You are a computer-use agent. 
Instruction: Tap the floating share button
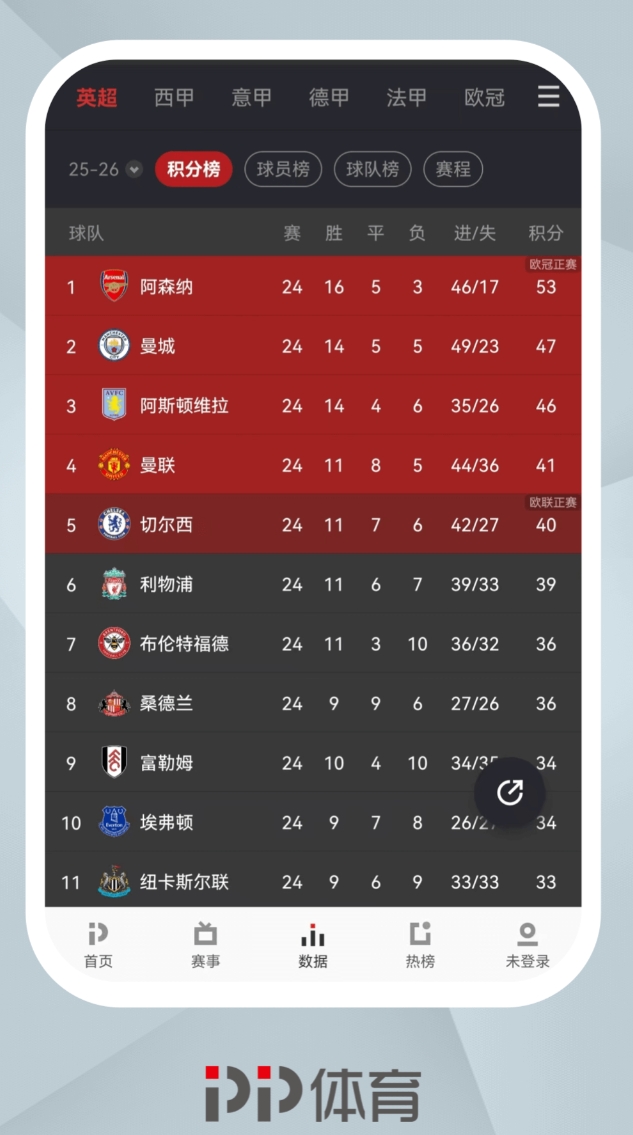tap(510, 792)
